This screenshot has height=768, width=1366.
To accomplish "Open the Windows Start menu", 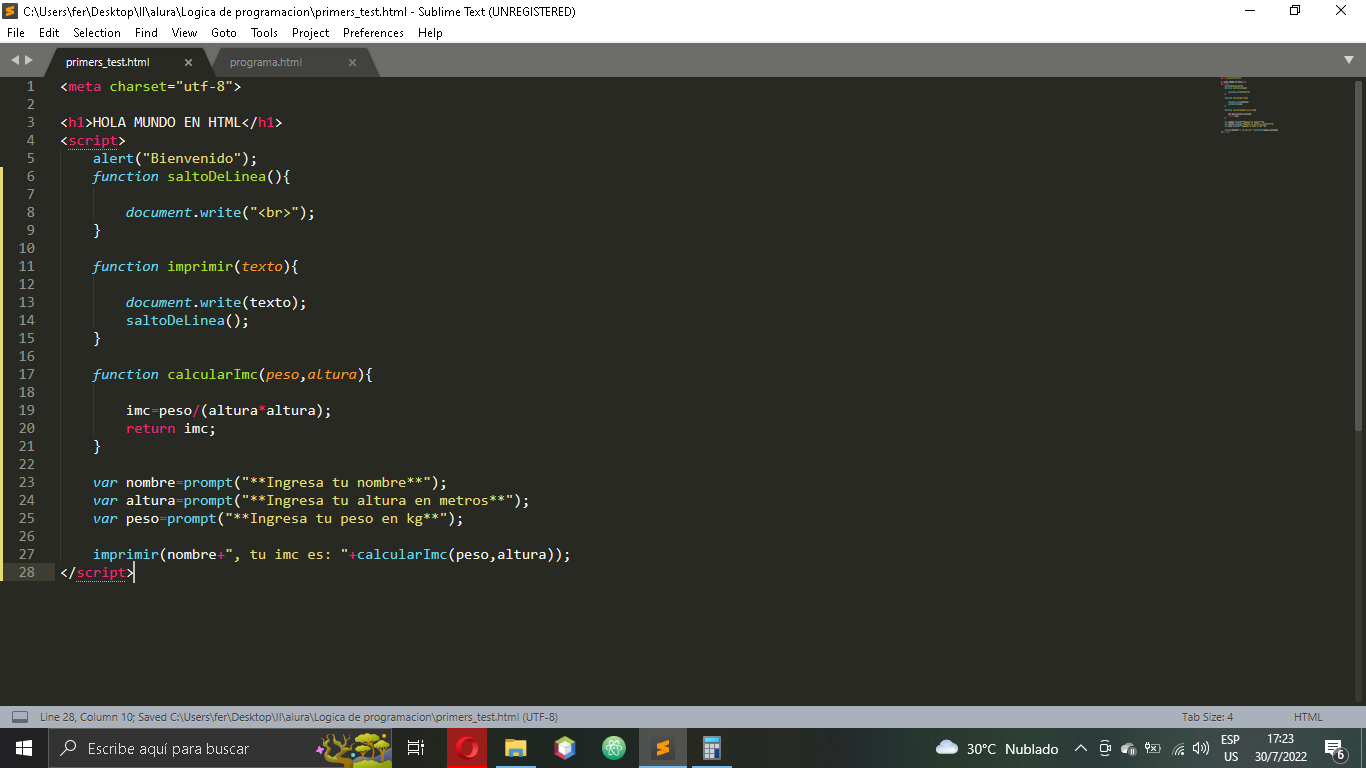I will 24,748.
